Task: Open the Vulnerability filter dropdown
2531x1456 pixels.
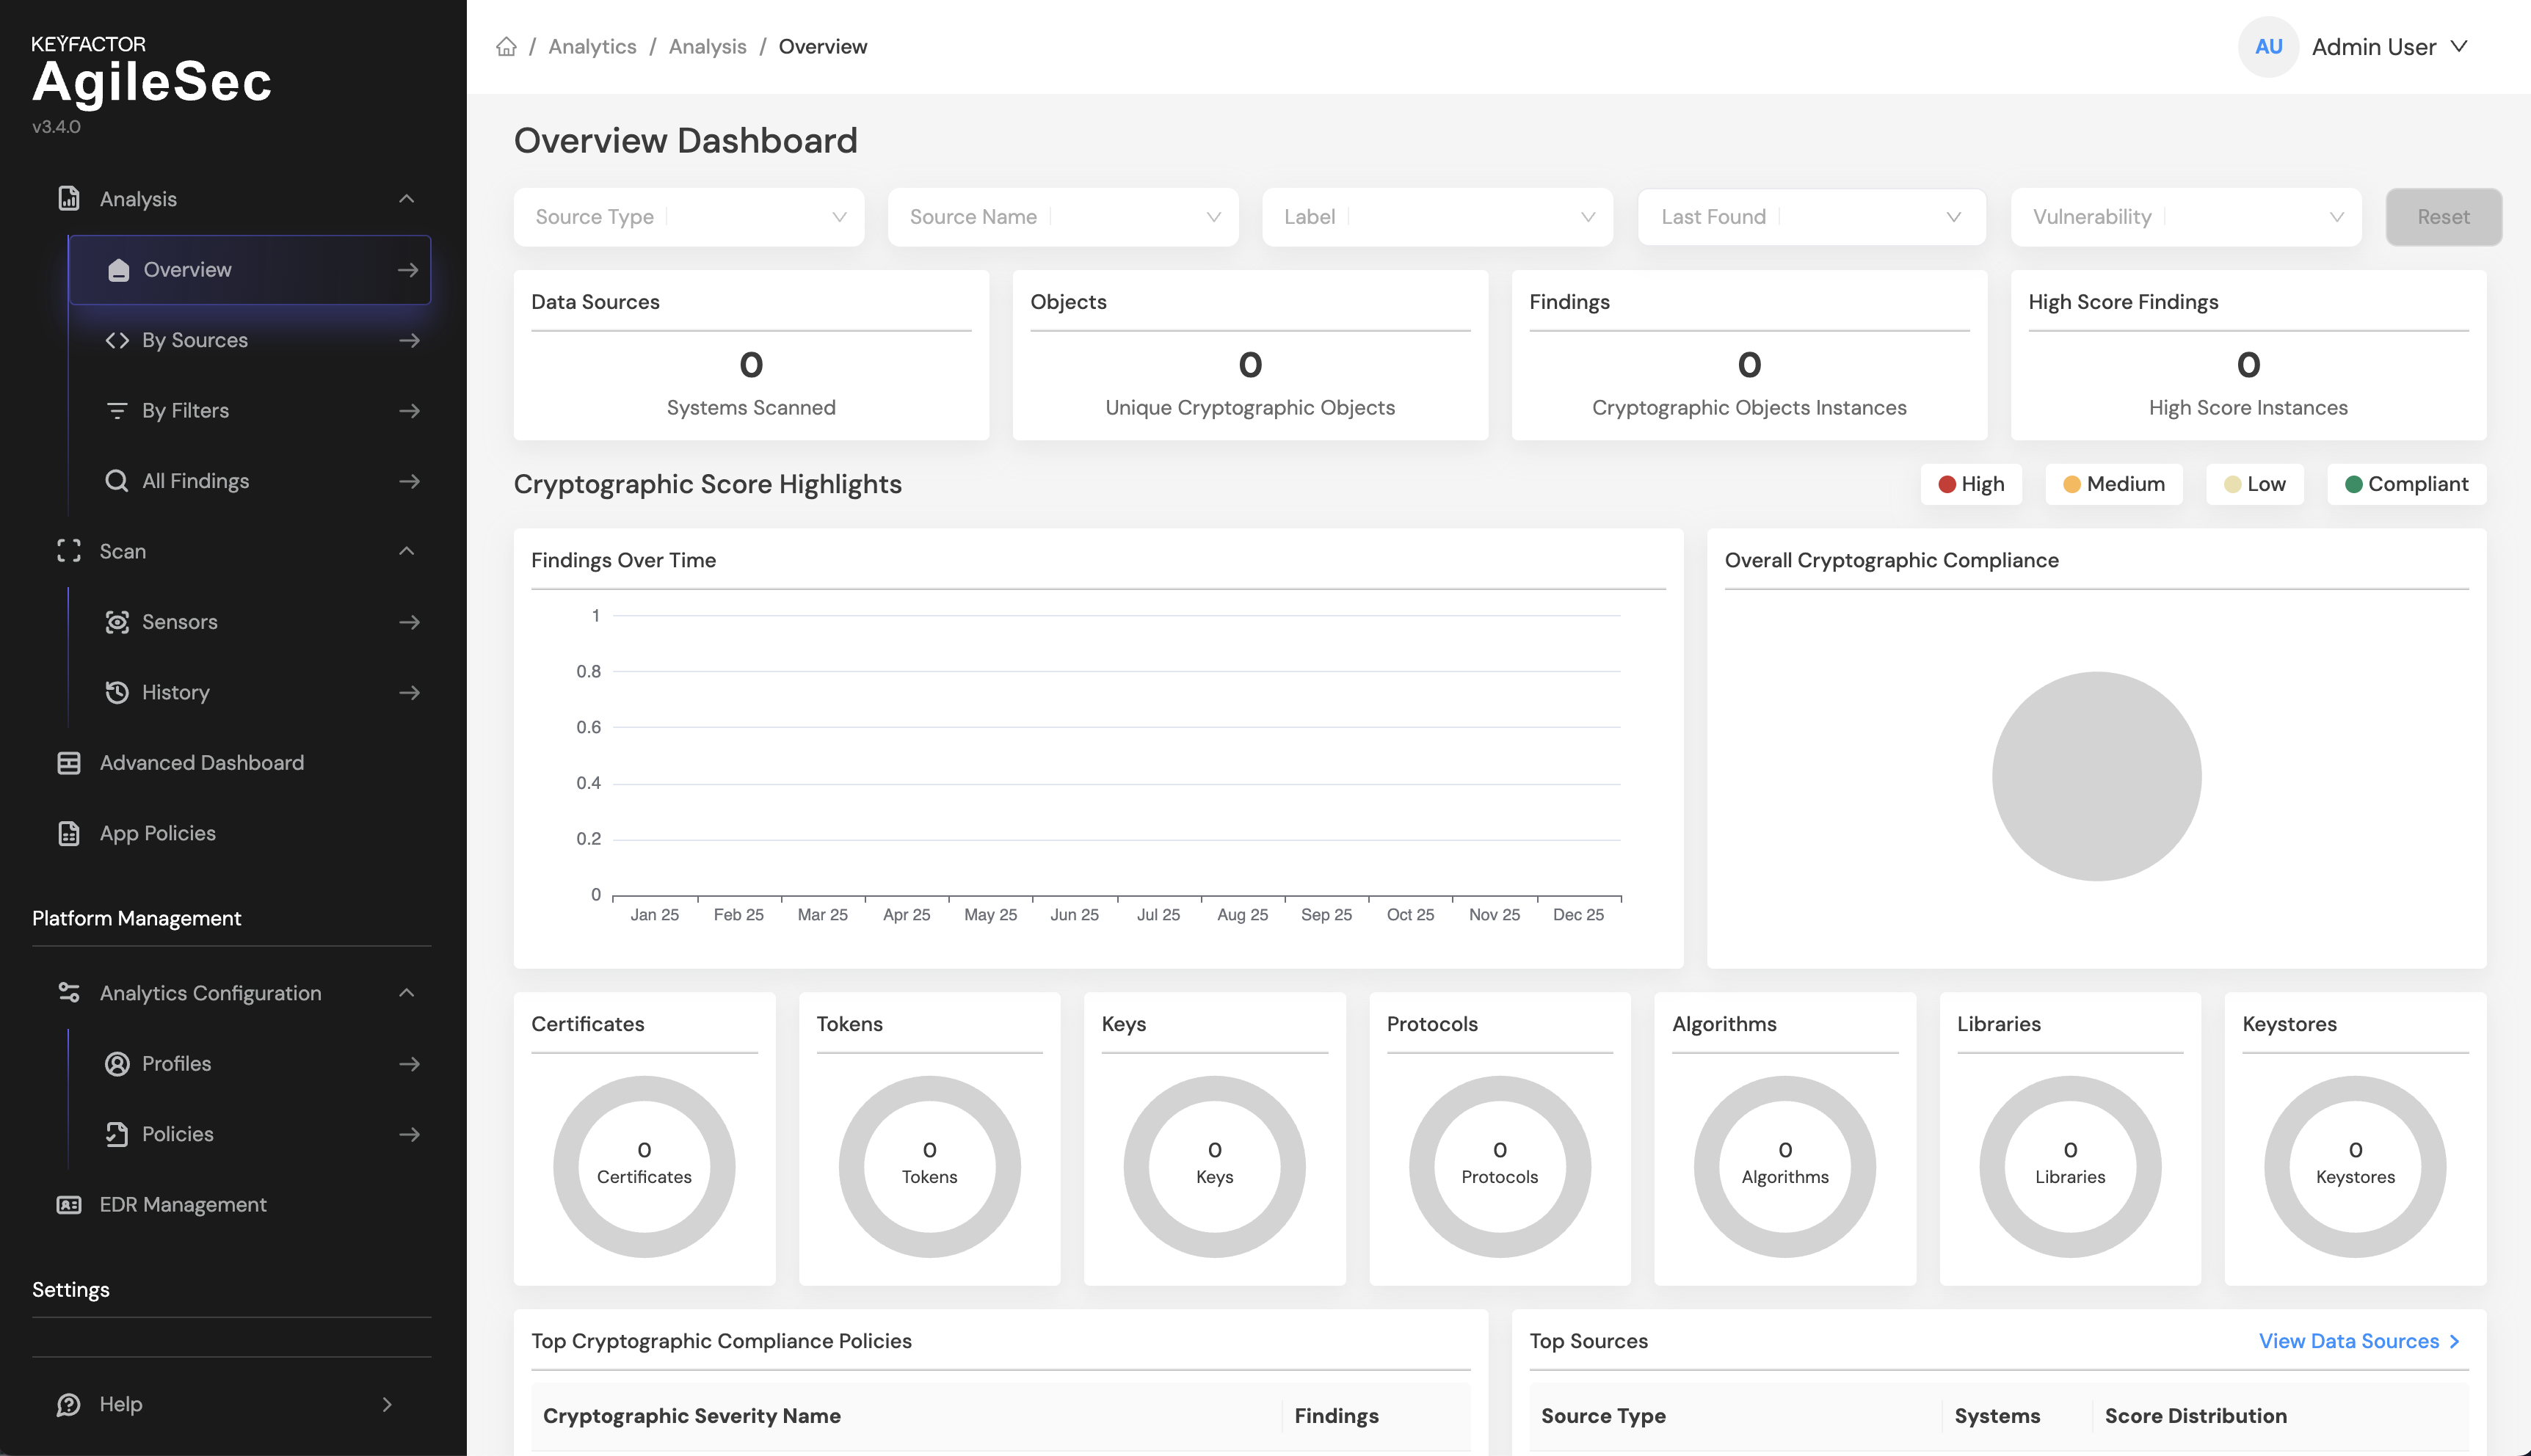Action: 2185,217
